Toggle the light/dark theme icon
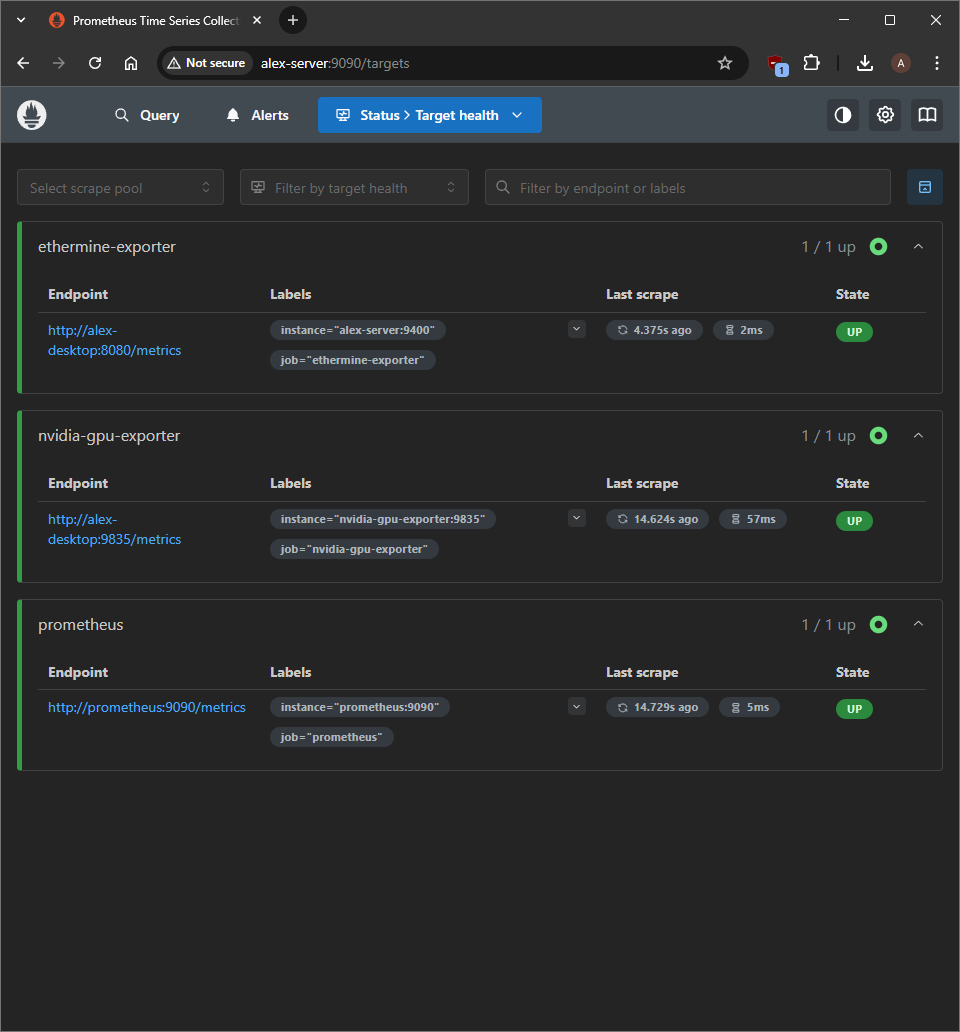Viewport: 960px width, 1032px height. [x=843, y=115]
